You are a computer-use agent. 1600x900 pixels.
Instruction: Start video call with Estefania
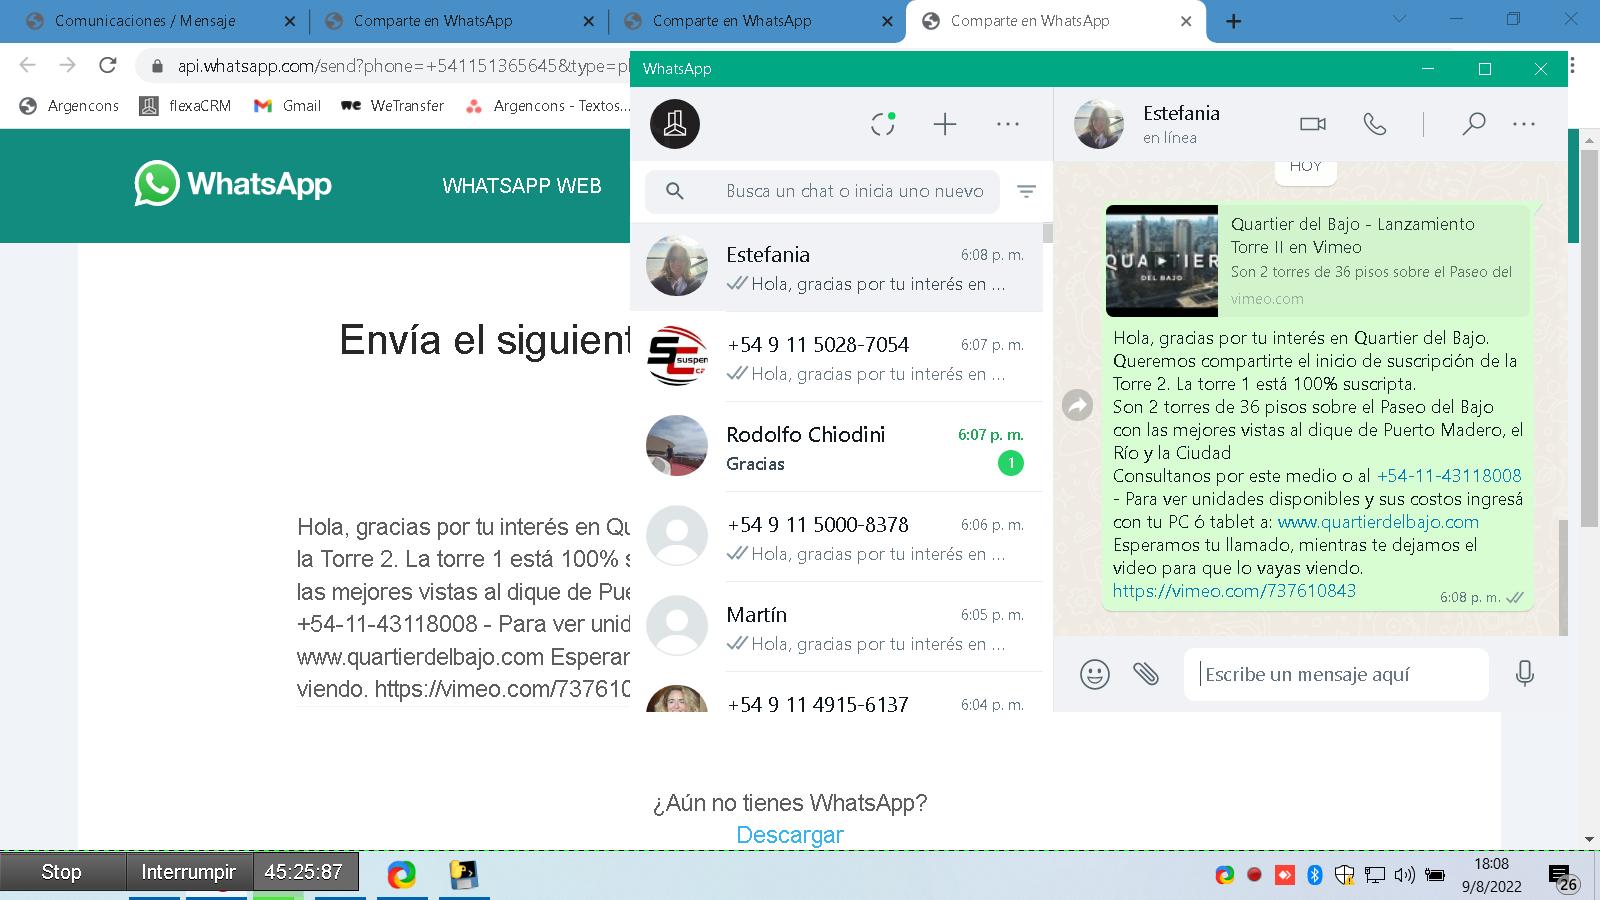point(1313,124)
